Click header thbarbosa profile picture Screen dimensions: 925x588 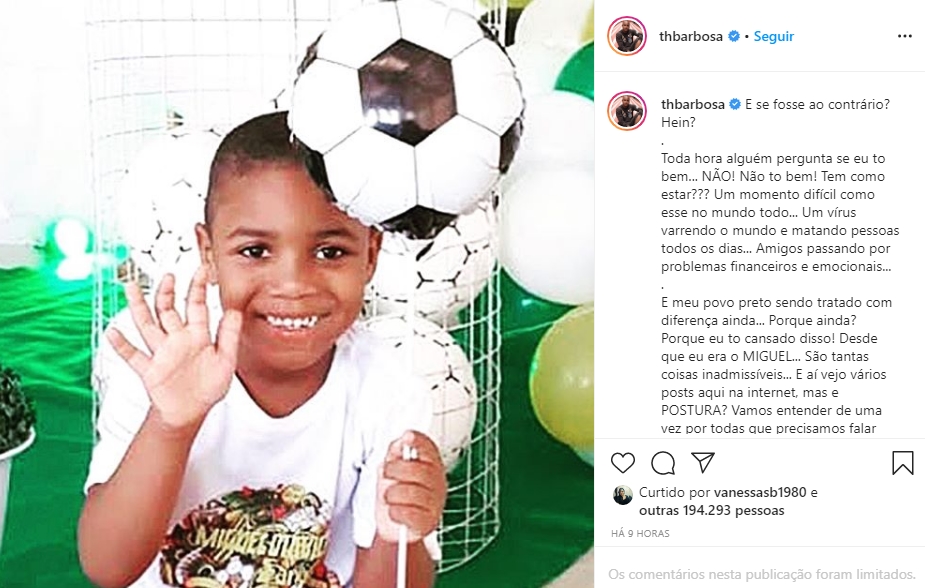(627, 36)
